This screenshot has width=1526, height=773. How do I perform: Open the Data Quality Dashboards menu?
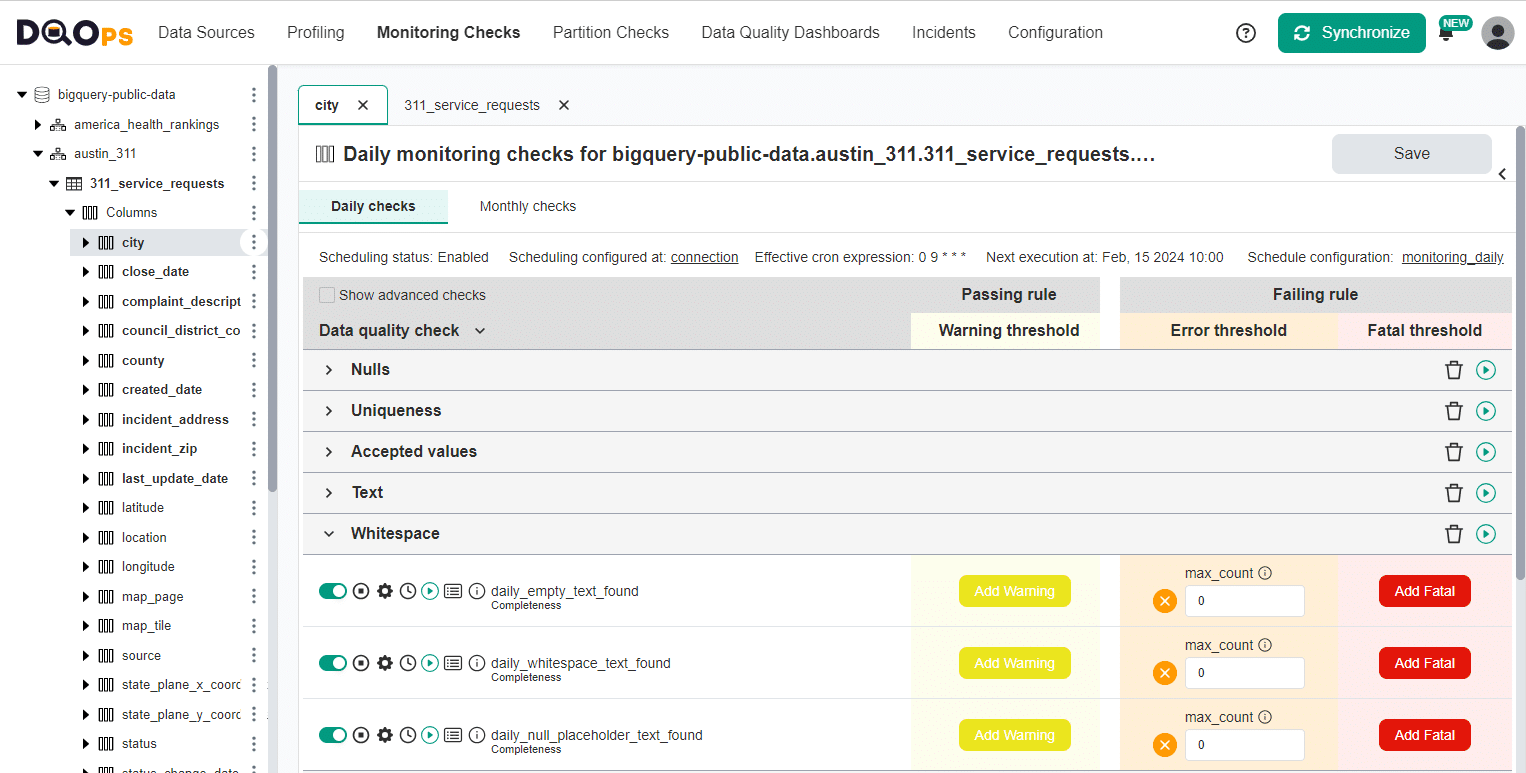(790, 33)
